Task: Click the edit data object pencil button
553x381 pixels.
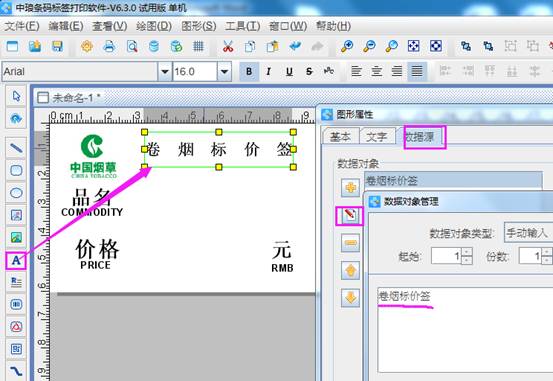Action: [350, 216]
